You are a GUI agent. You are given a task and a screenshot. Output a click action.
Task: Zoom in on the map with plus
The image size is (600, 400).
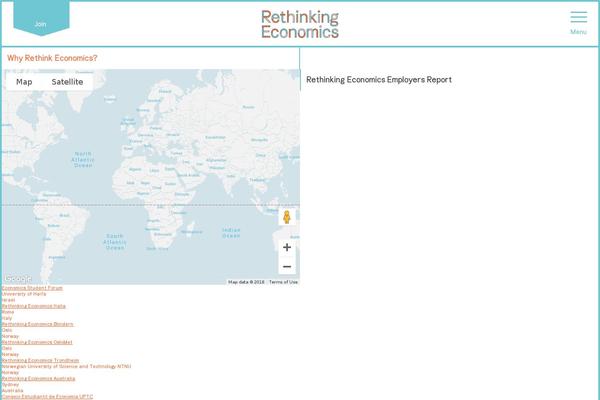point(287,247)
